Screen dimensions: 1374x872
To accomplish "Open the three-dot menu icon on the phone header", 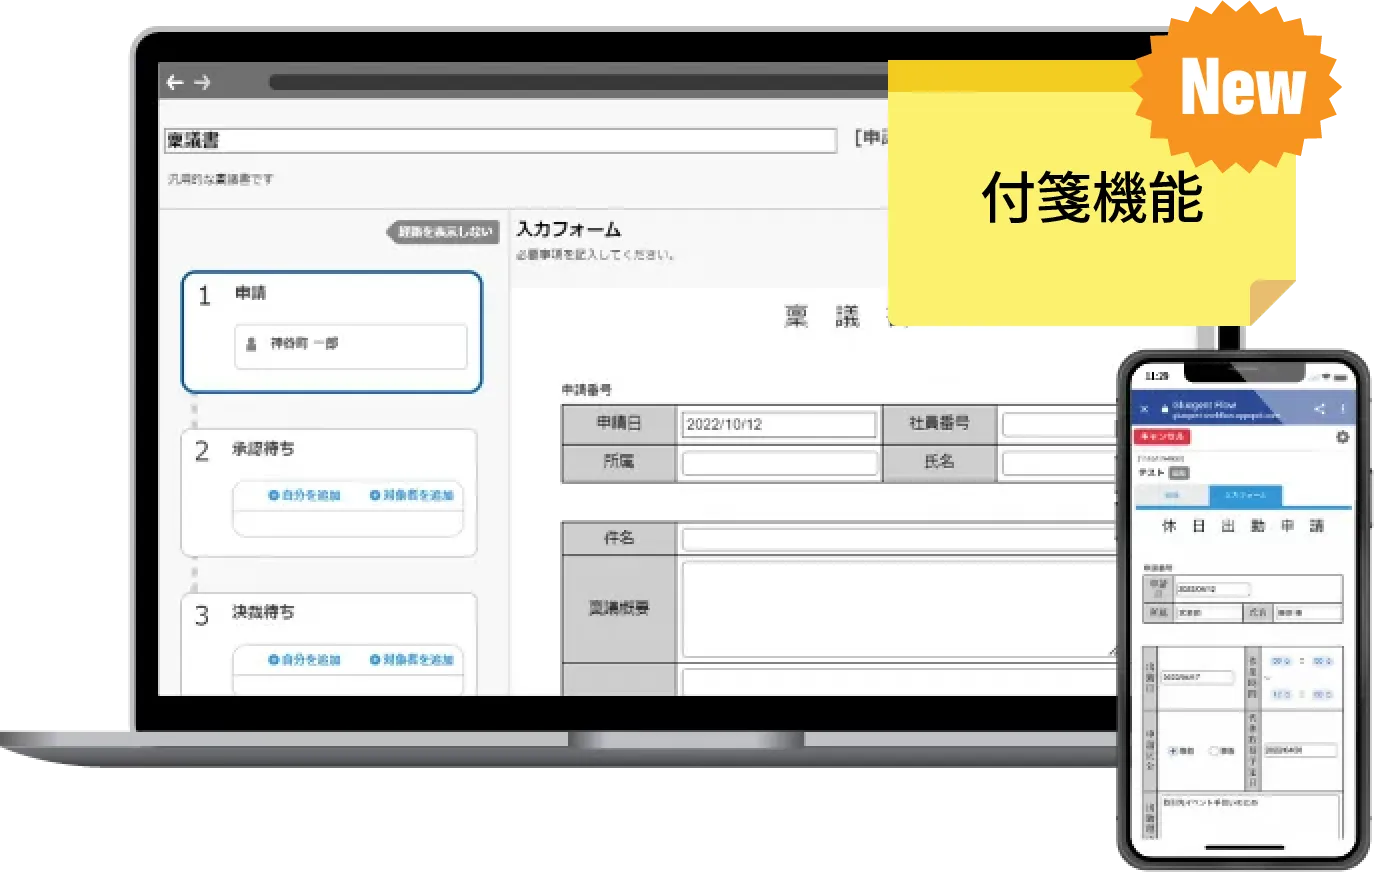I will 1345,407.
